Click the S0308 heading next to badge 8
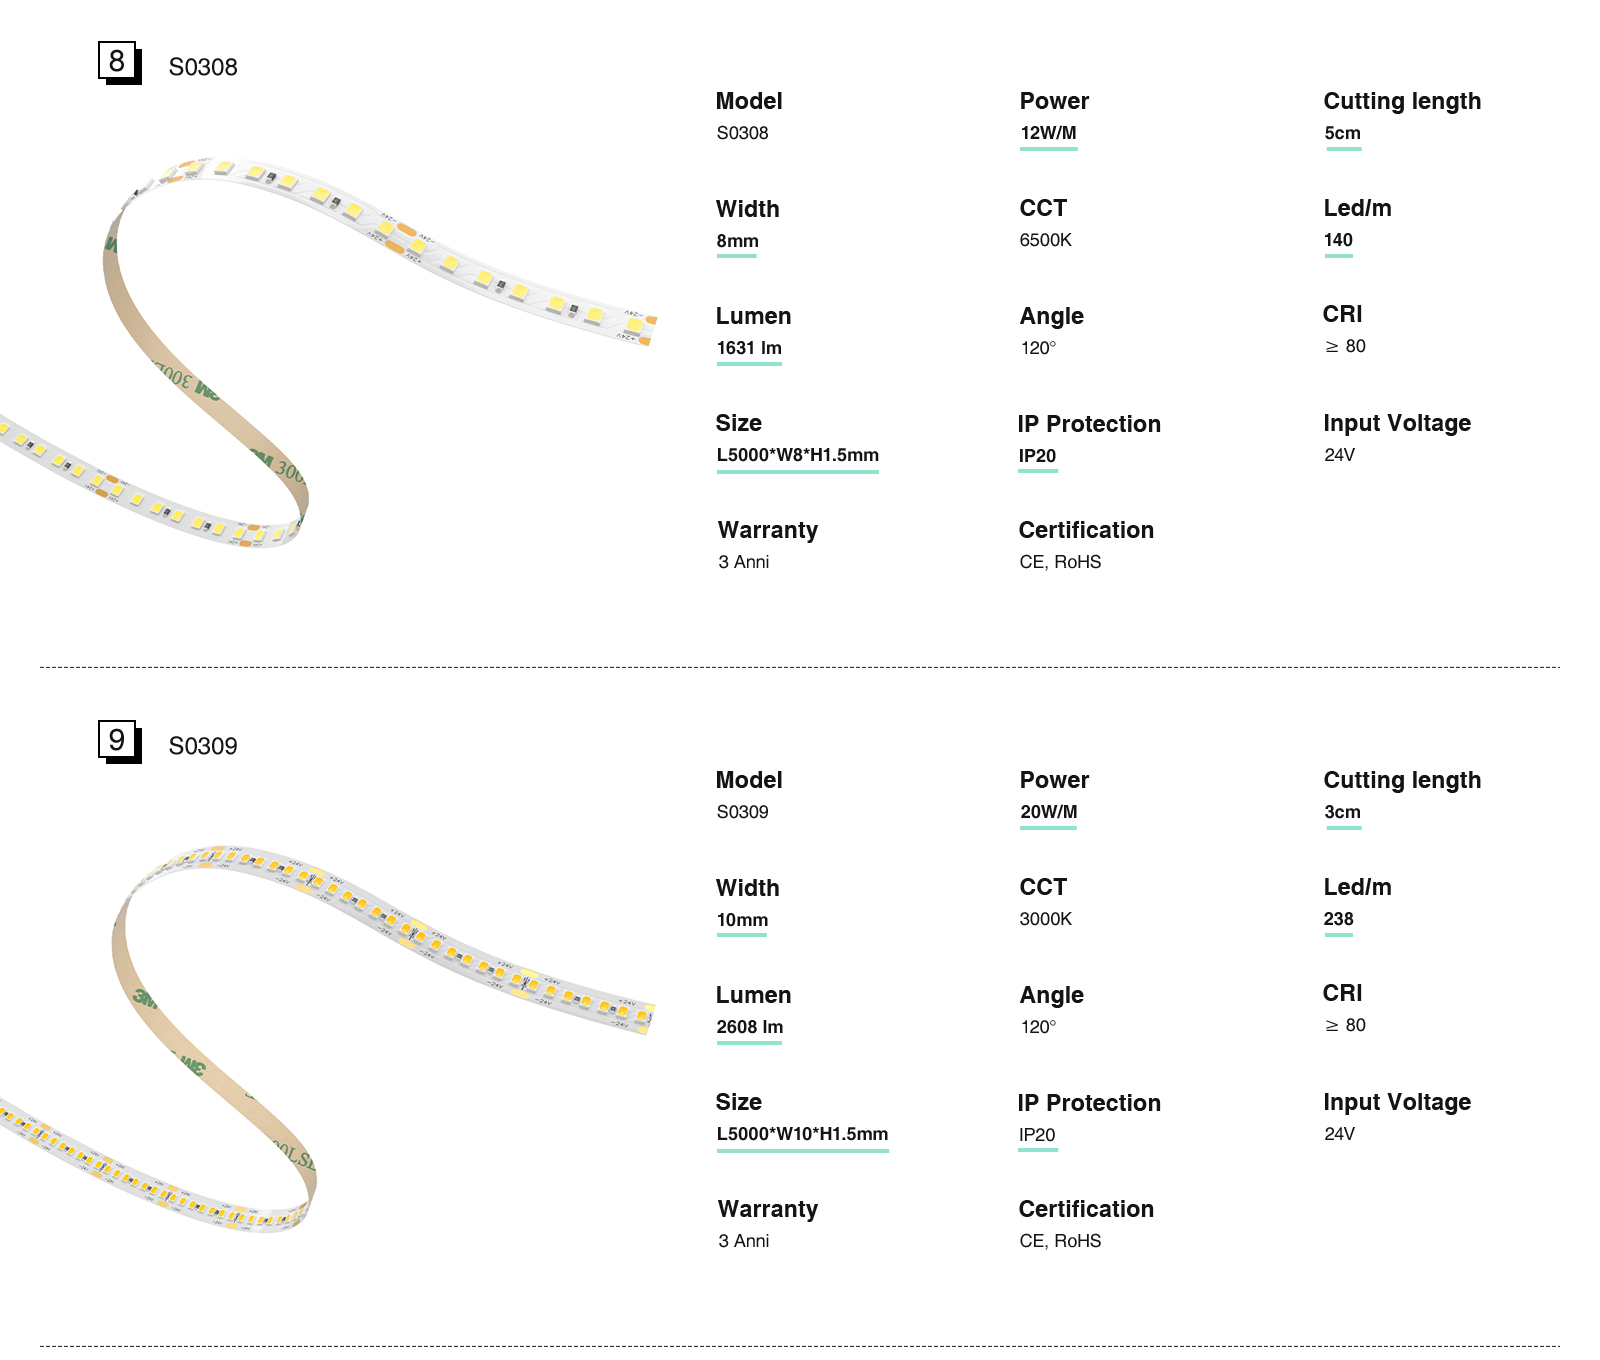Image resolution: width=1600 pixels, height=1360 pixels. [203, 67]
